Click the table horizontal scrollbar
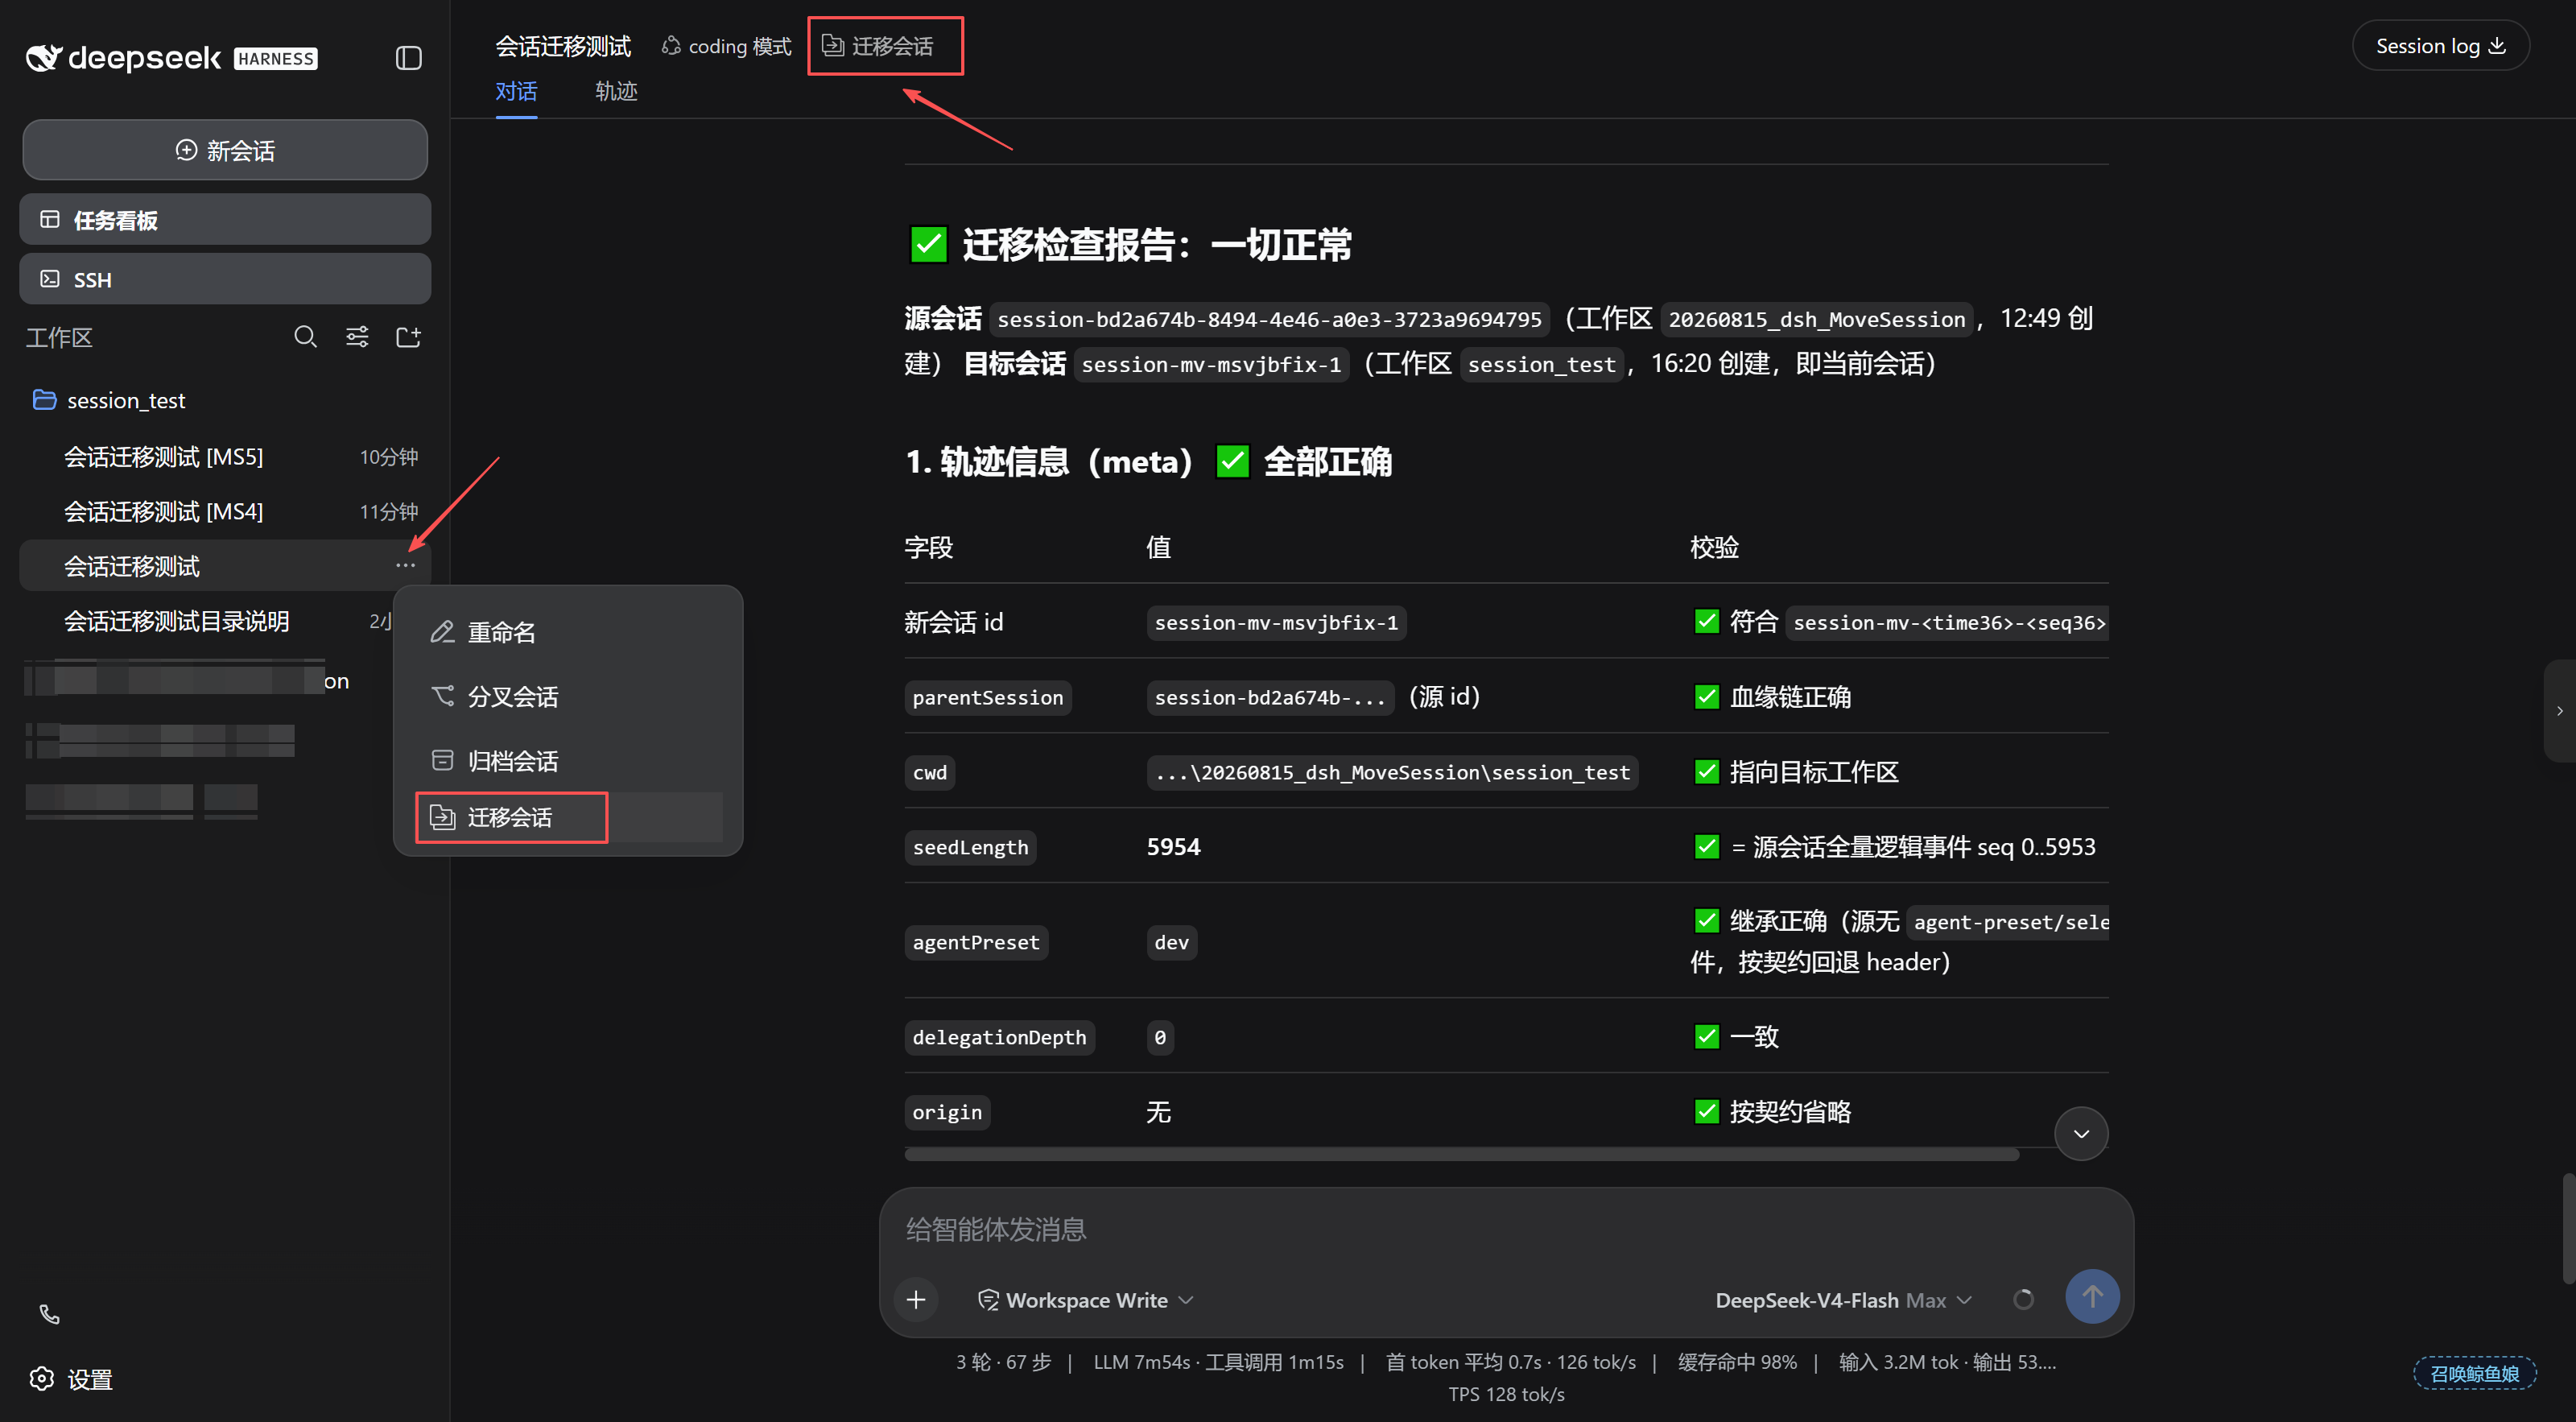The width and height of the screenshot is (2576, 1422). click(x=1461, y=1154)
